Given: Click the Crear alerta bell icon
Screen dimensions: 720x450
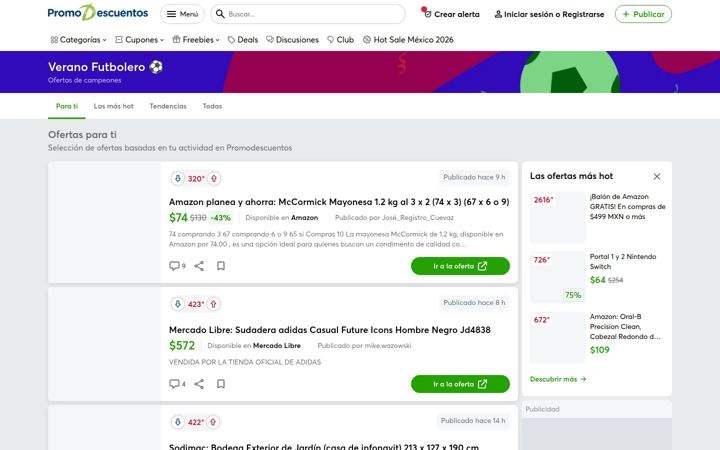Looking at the screenshot, I should coord(427,14).
